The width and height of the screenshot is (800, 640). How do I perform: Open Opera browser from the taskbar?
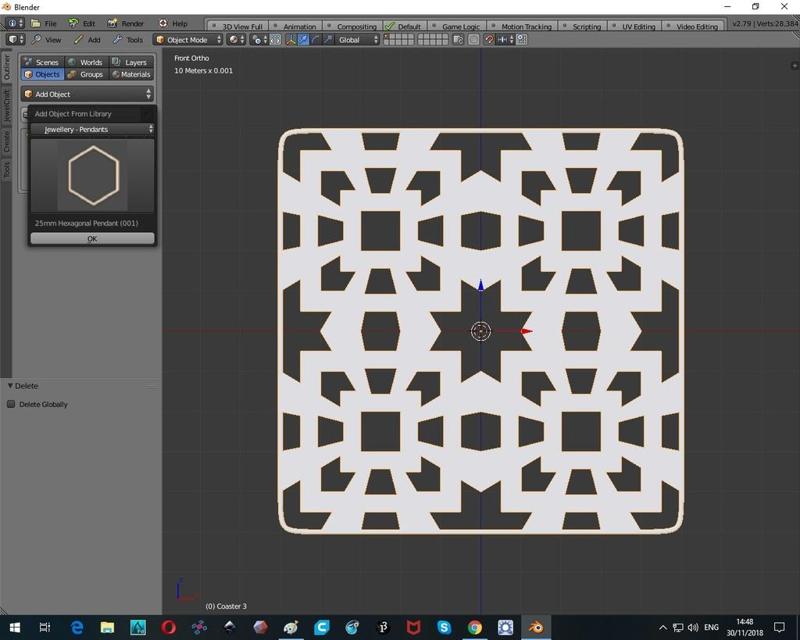click(x=168, y=627)
